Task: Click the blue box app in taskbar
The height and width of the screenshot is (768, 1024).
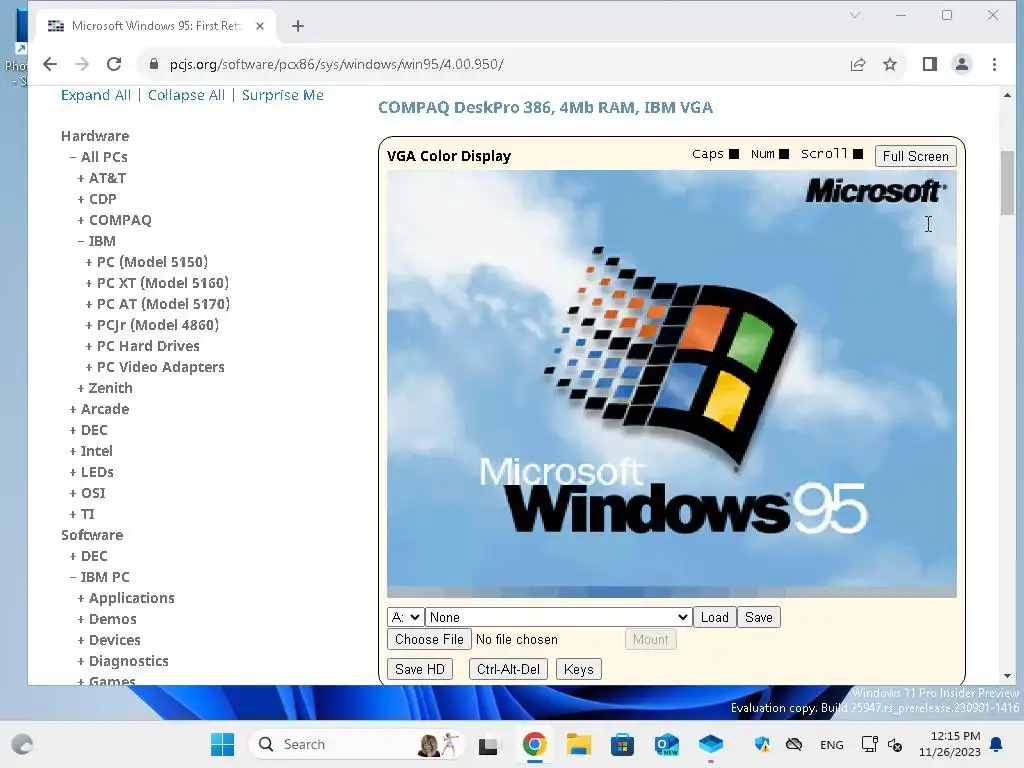Action: click(711, 744)
